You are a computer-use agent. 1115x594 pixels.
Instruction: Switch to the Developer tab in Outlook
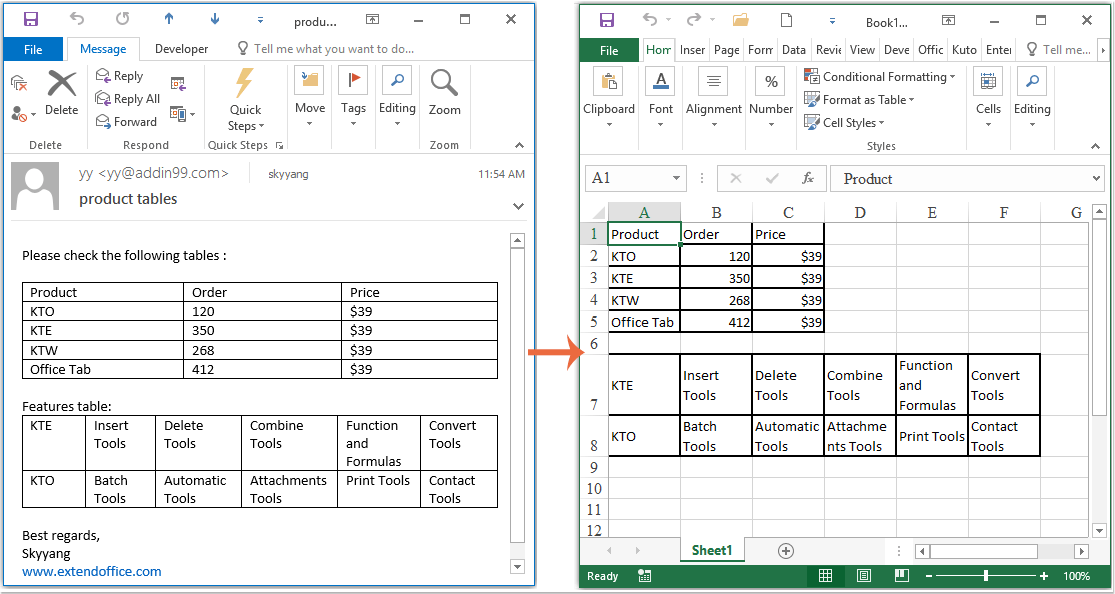pos(181,49)
